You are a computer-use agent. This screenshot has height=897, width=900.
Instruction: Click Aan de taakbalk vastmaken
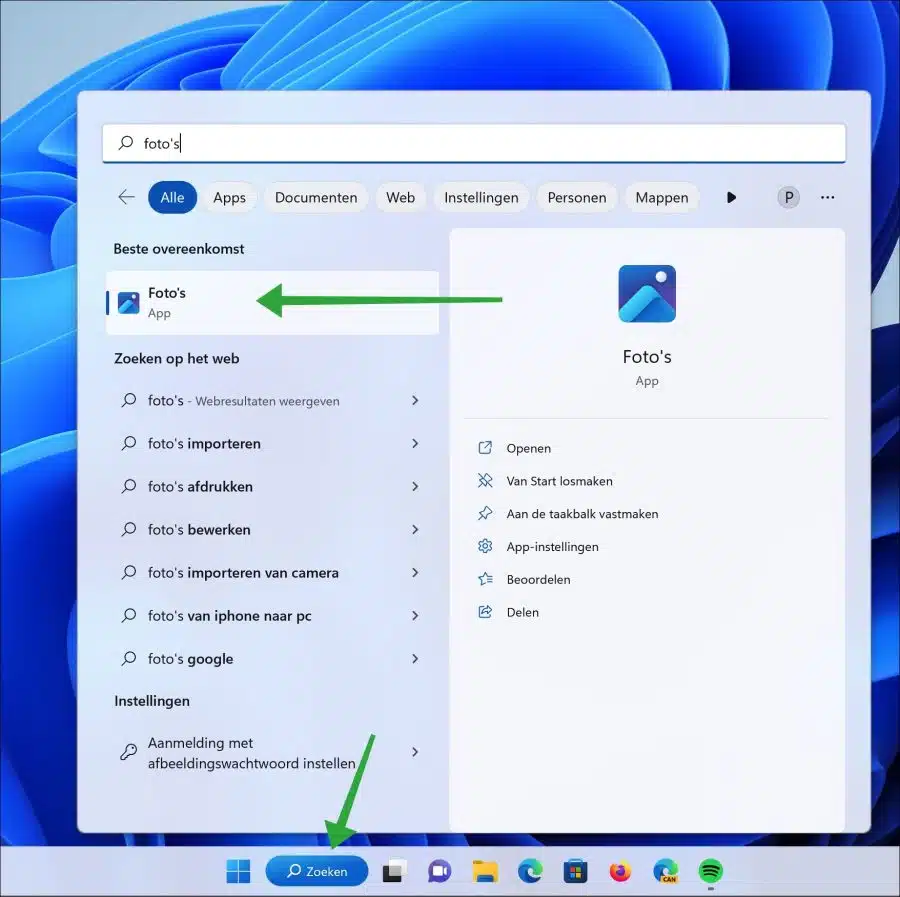[x=582, y=514]
